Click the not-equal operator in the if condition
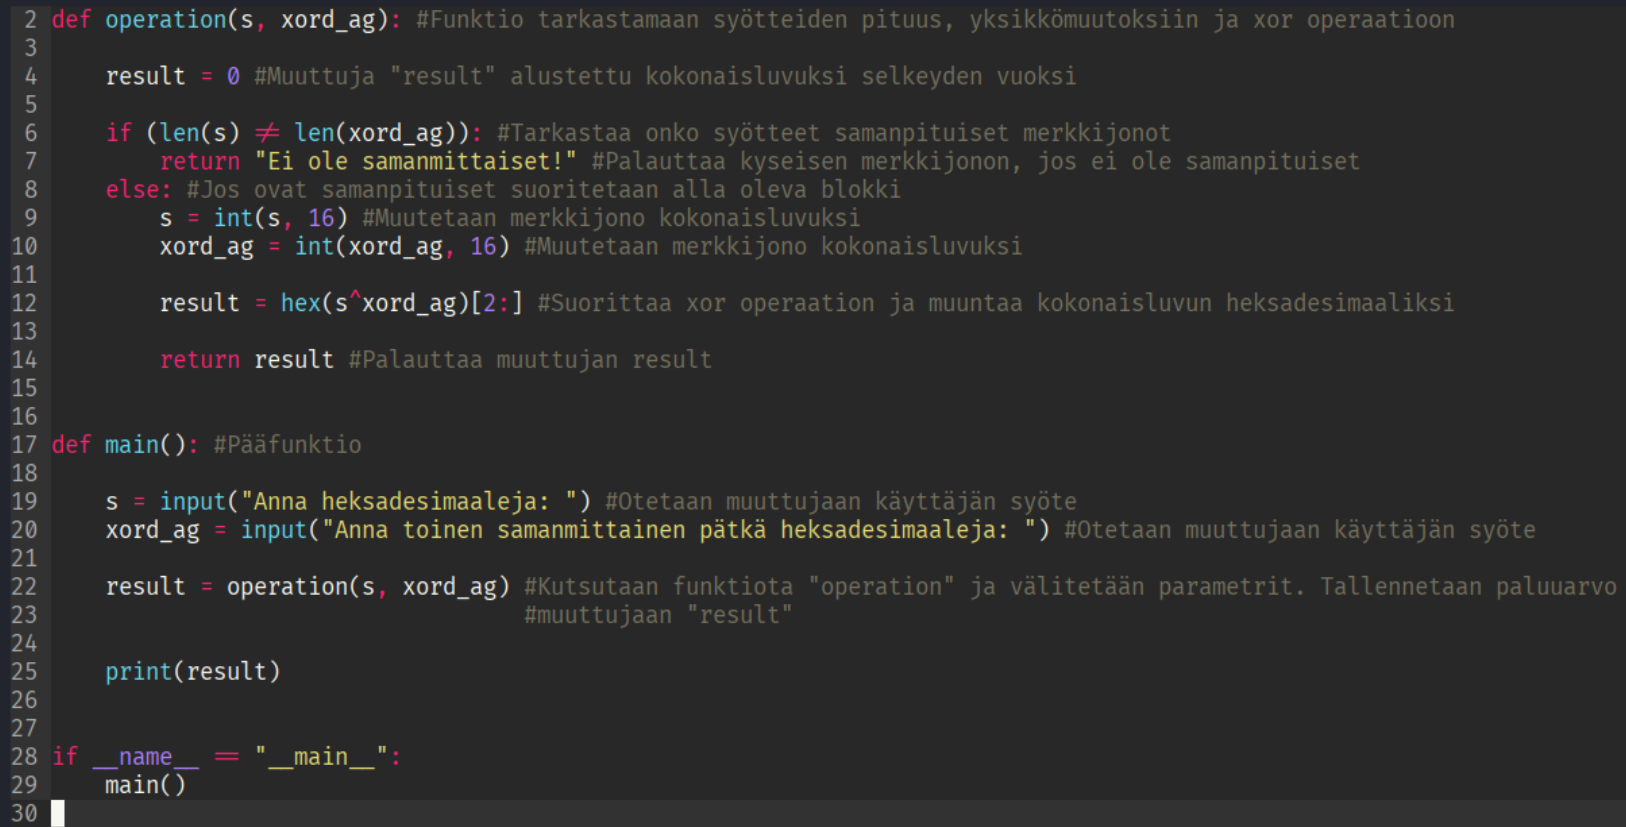Viewport: 1626px width, 827px height. pos(267,133)
